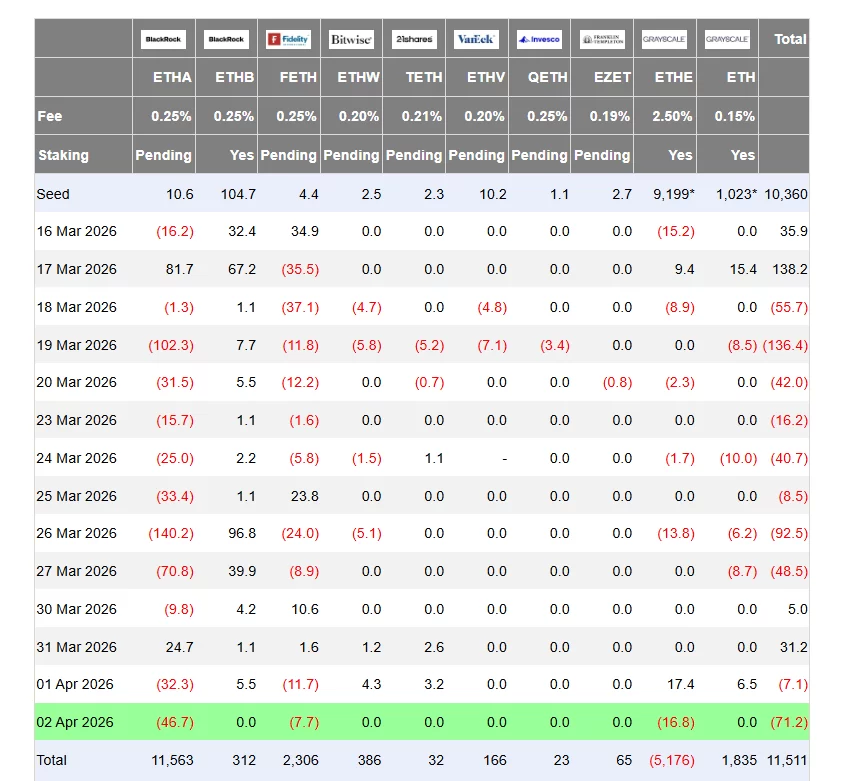
Task: Click the Fee row label
Action: (49, 116)
